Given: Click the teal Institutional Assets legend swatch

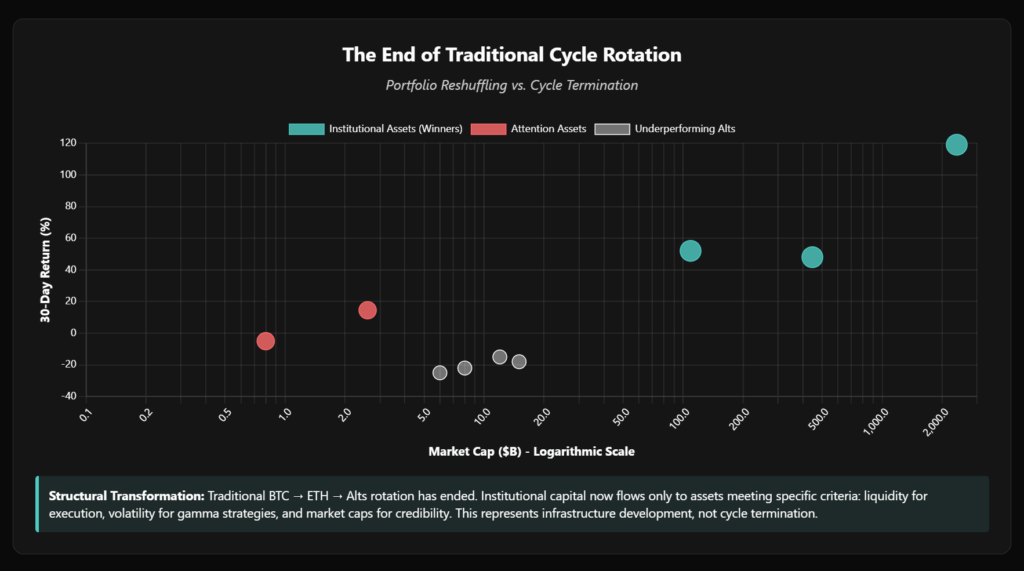Looking at the screenshot, I should [x=306, y=128].
